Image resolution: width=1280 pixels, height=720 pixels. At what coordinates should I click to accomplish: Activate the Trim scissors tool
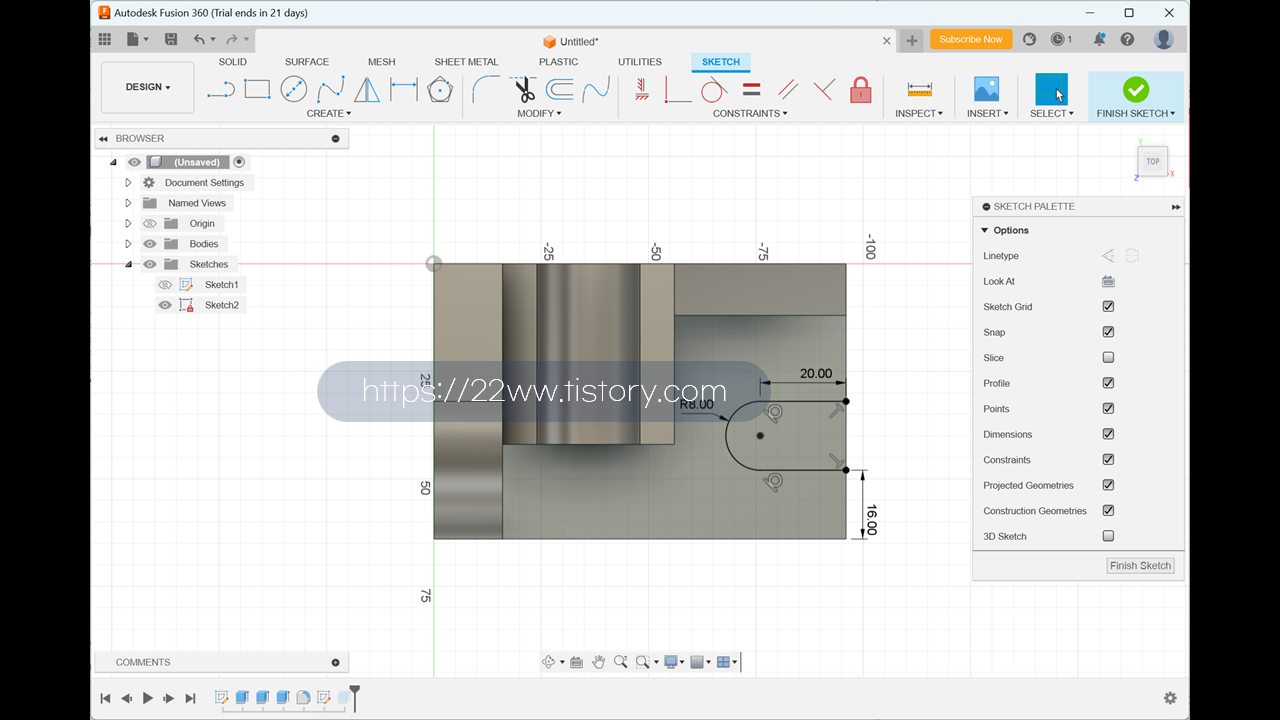coord(524,89)
